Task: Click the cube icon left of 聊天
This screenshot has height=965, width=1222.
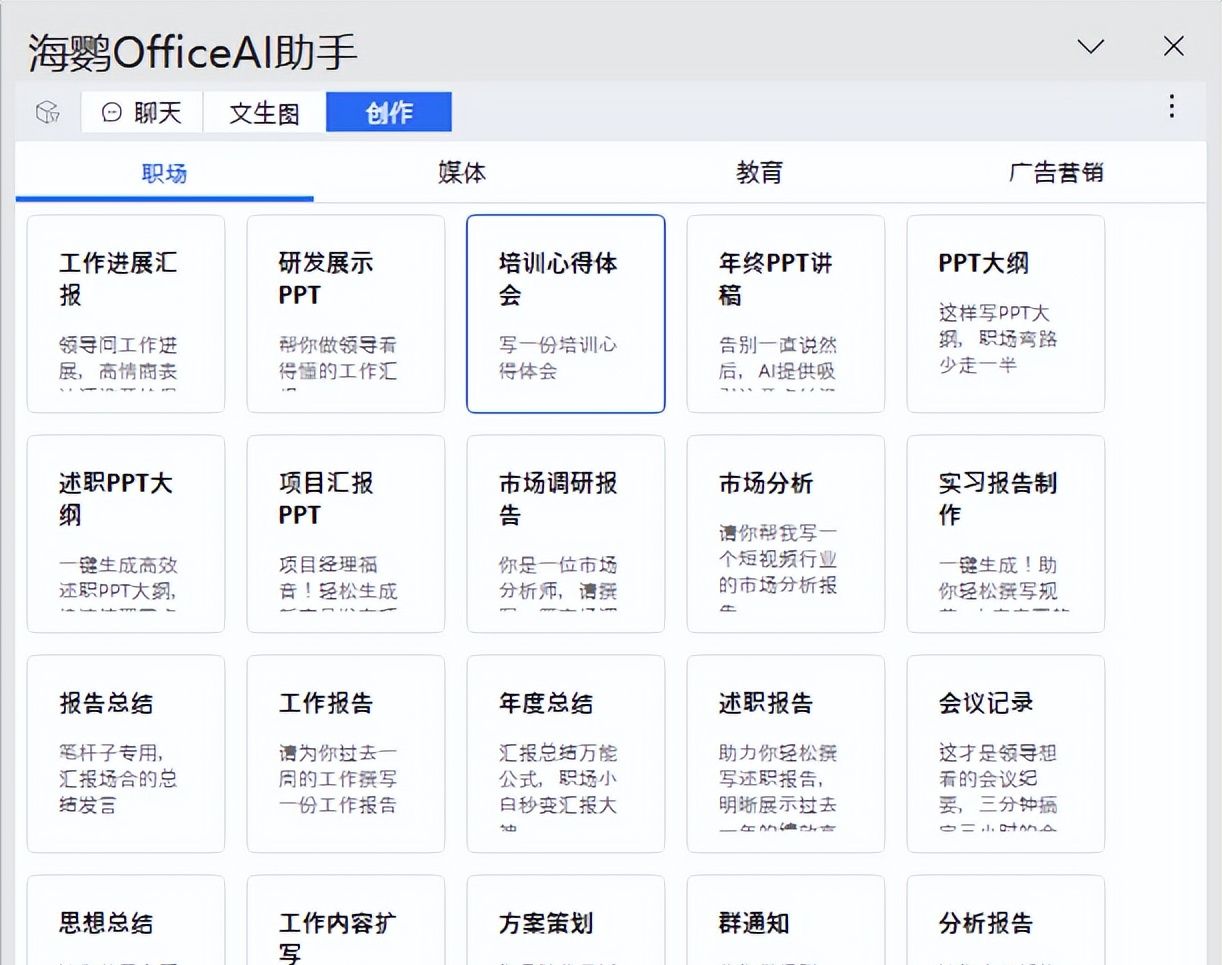Action: tap(47, 112)
